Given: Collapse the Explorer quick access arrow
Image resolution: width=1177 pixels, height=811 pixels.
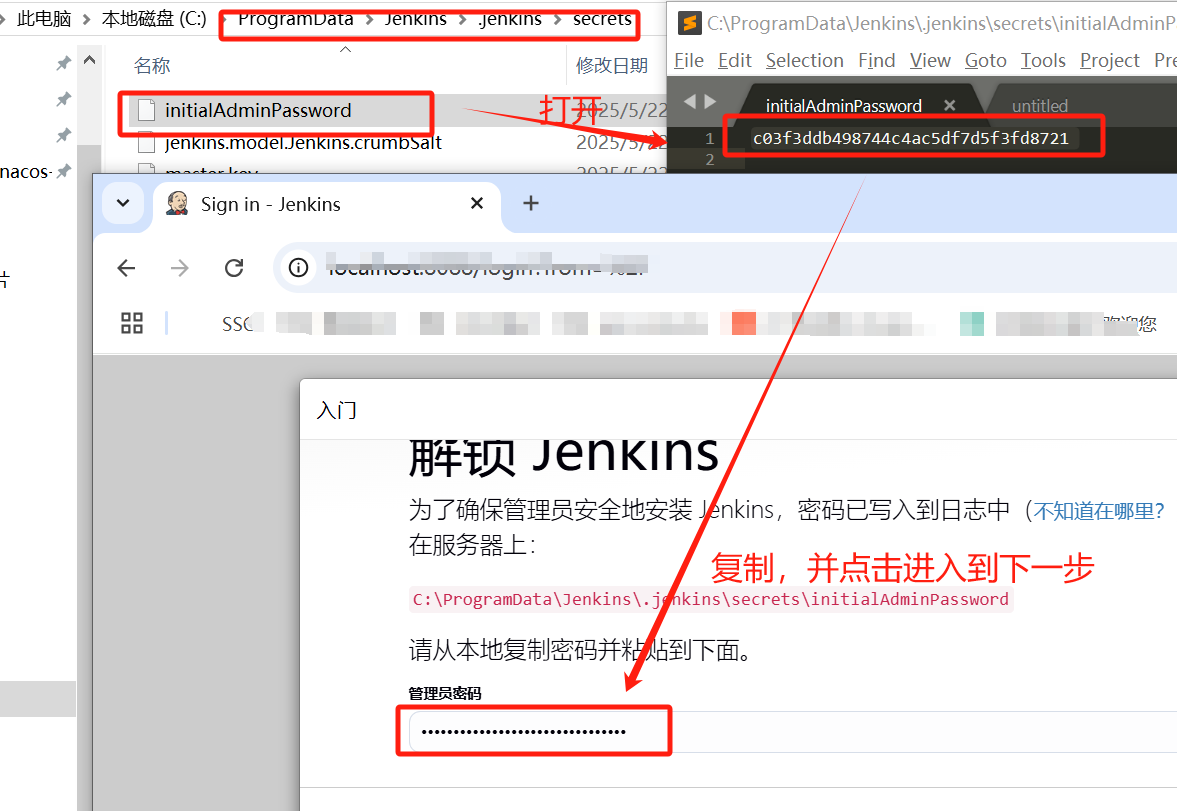Looking at the screenshot, I should (89, 60).
